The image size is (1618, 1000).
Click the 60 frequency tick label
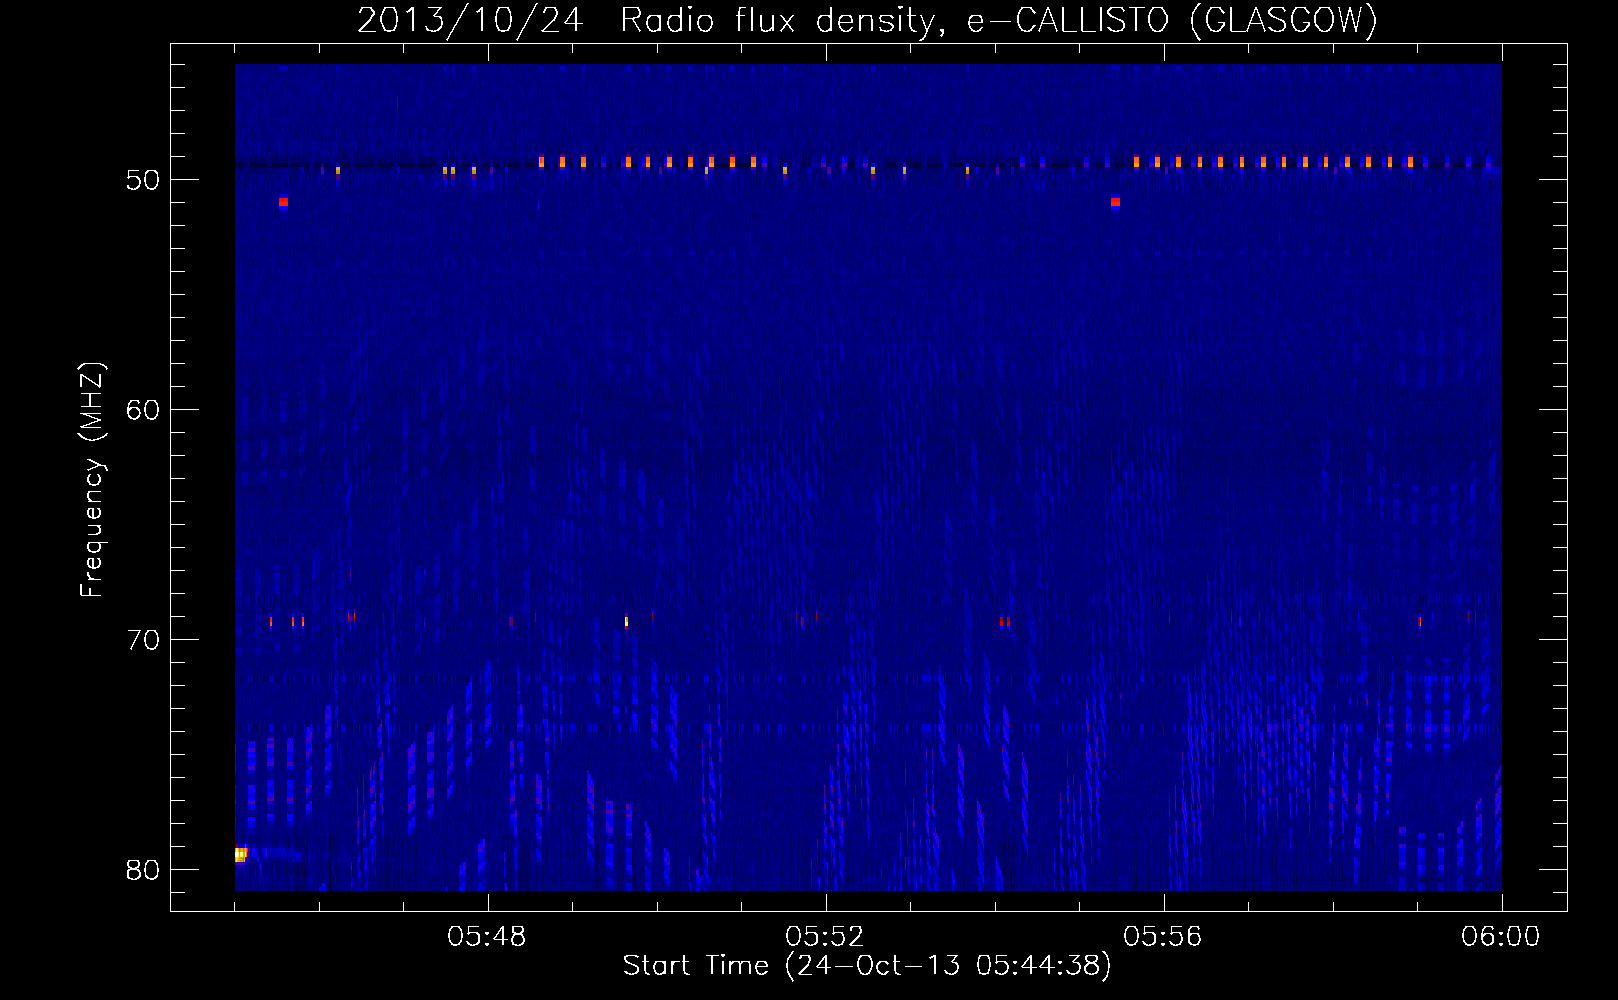pos(143,410)
